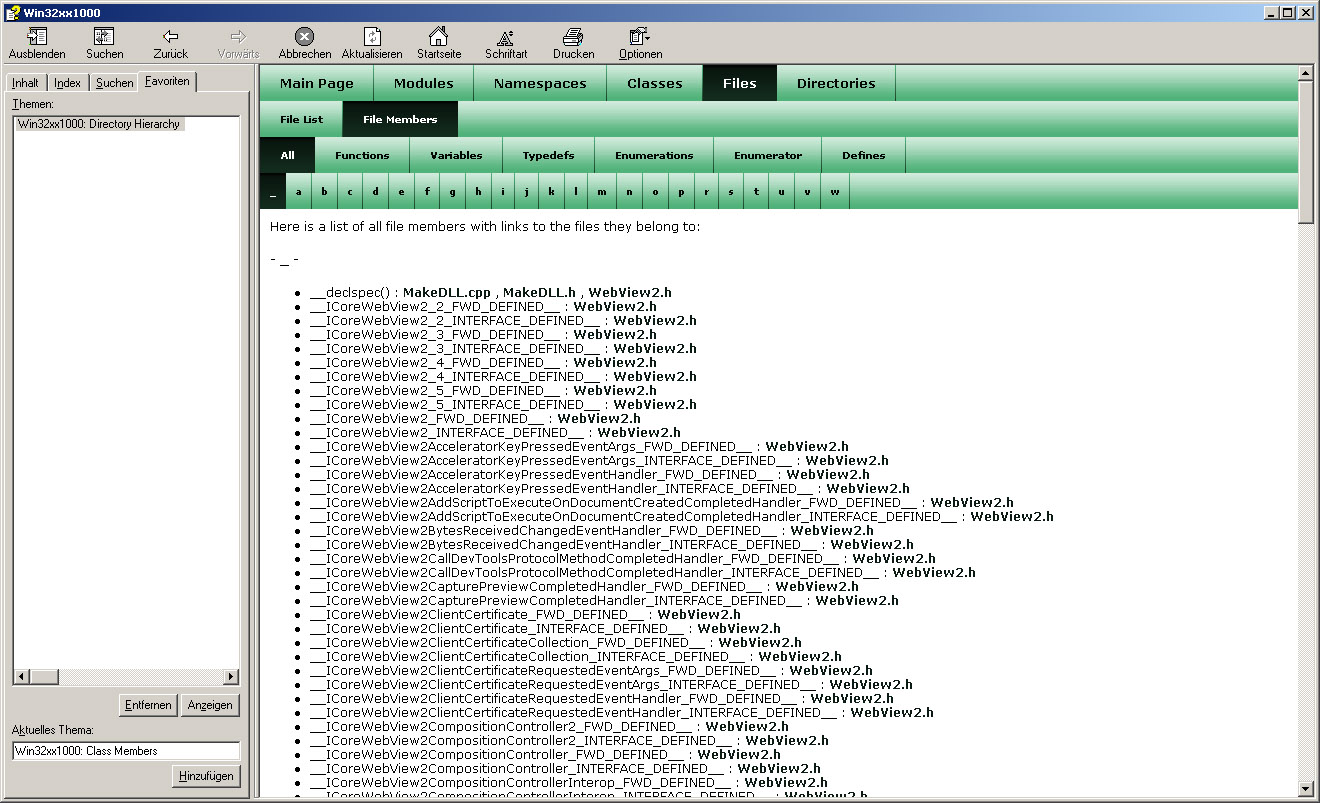Click the Aktuelles Thema text field
This screenshot has width=1320, height=803.
tap(126, 751)
